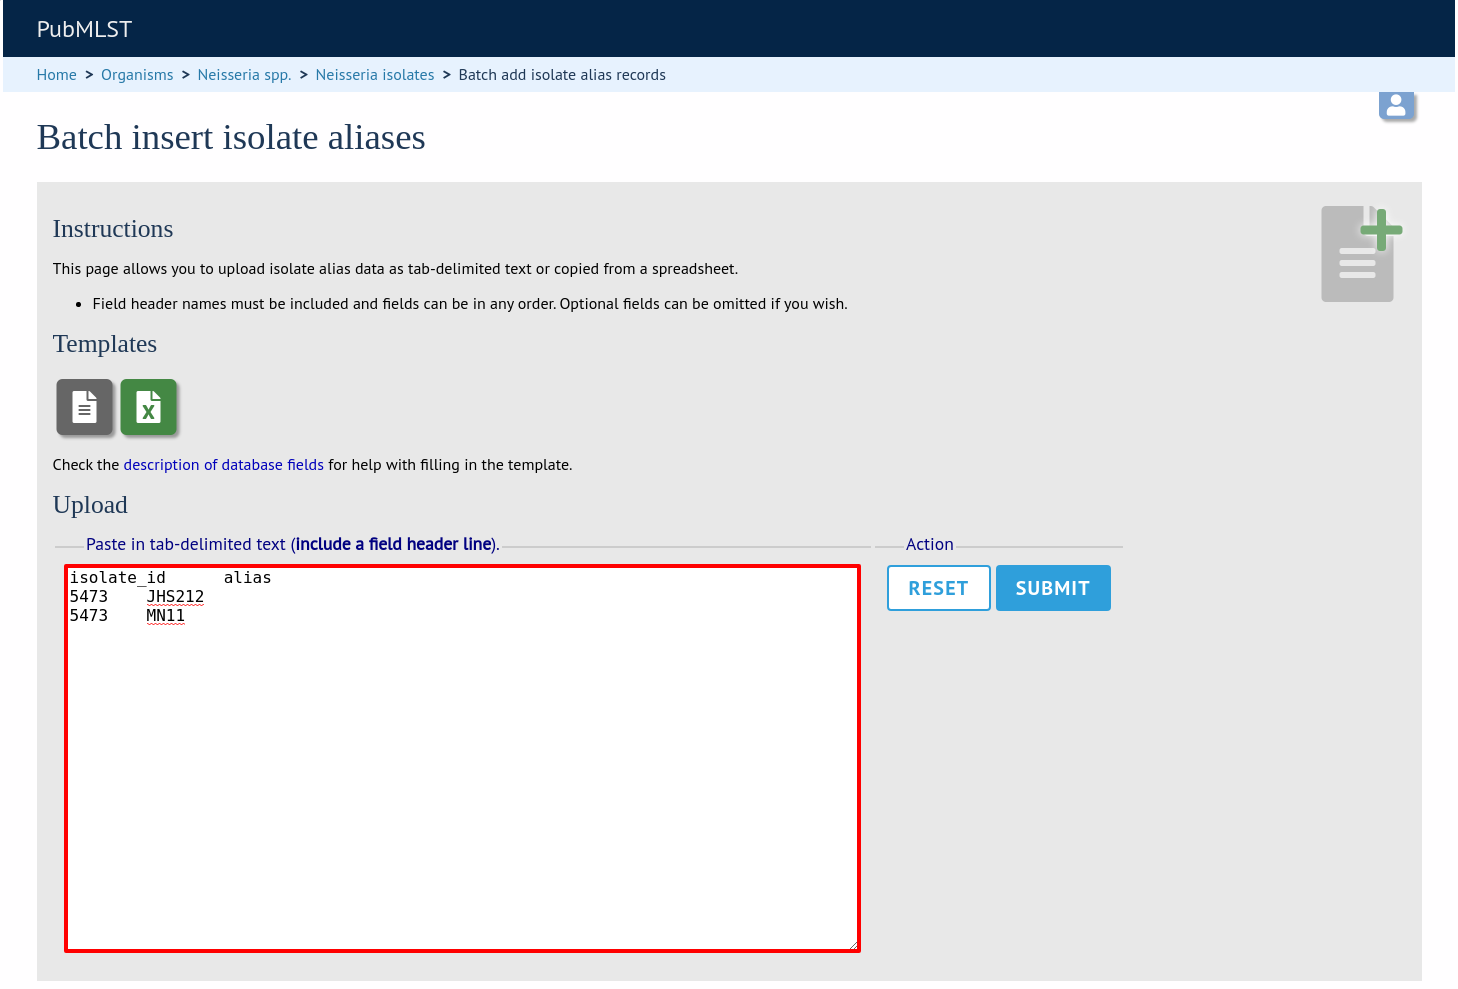Image resolution: width=1458 pixels, height=989 pixels.
Task: Click the 'MN11' alias text
Action: (x=166, y=616)
